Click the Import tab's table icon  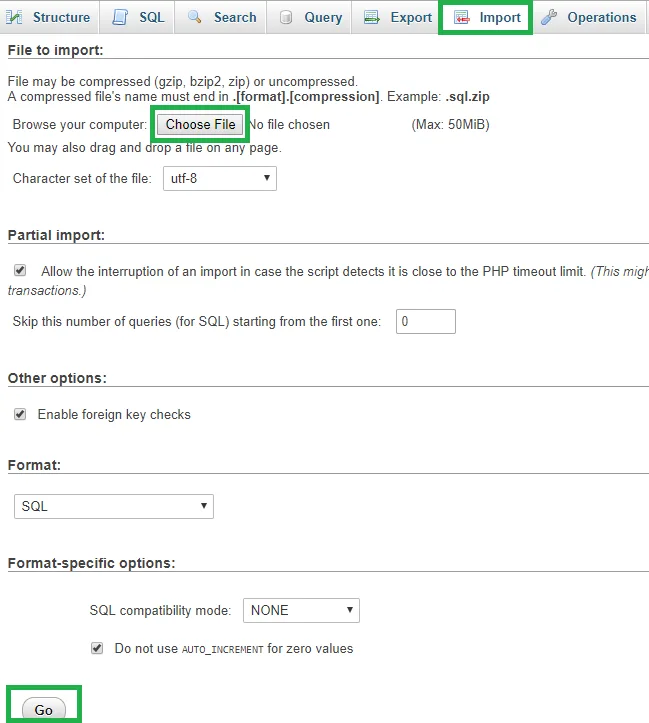[x=461, y=18]
